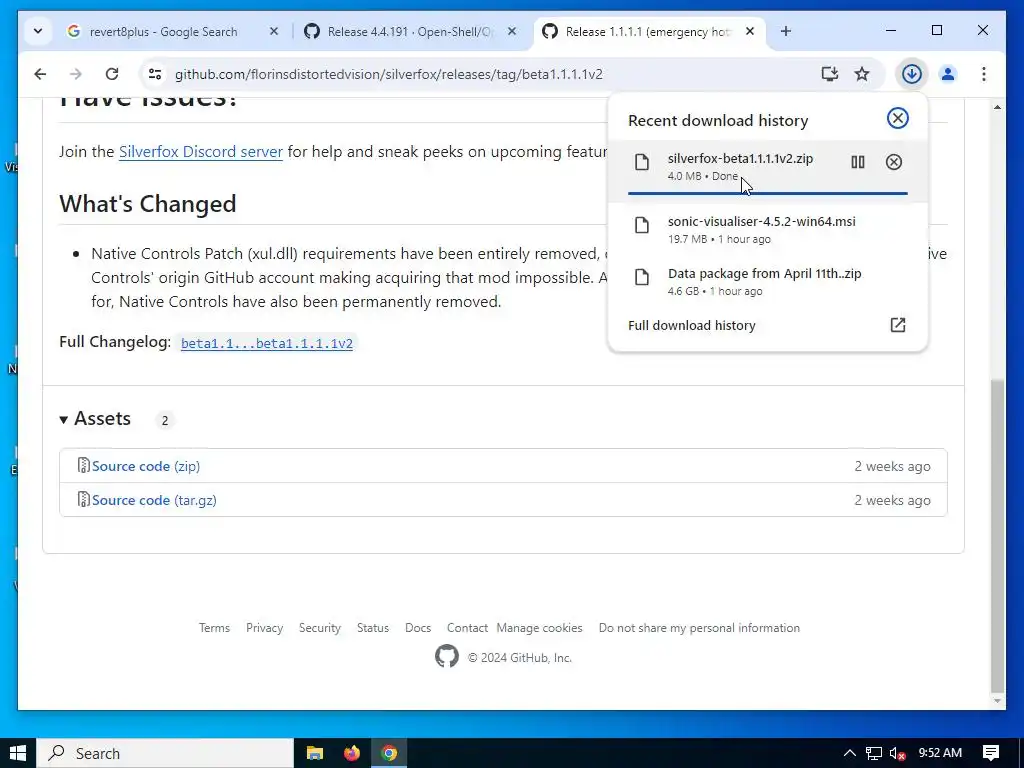This screenshot has width=1024, height=768.
Task: Click the GitHub logo in footer
Action: (447, 656)
